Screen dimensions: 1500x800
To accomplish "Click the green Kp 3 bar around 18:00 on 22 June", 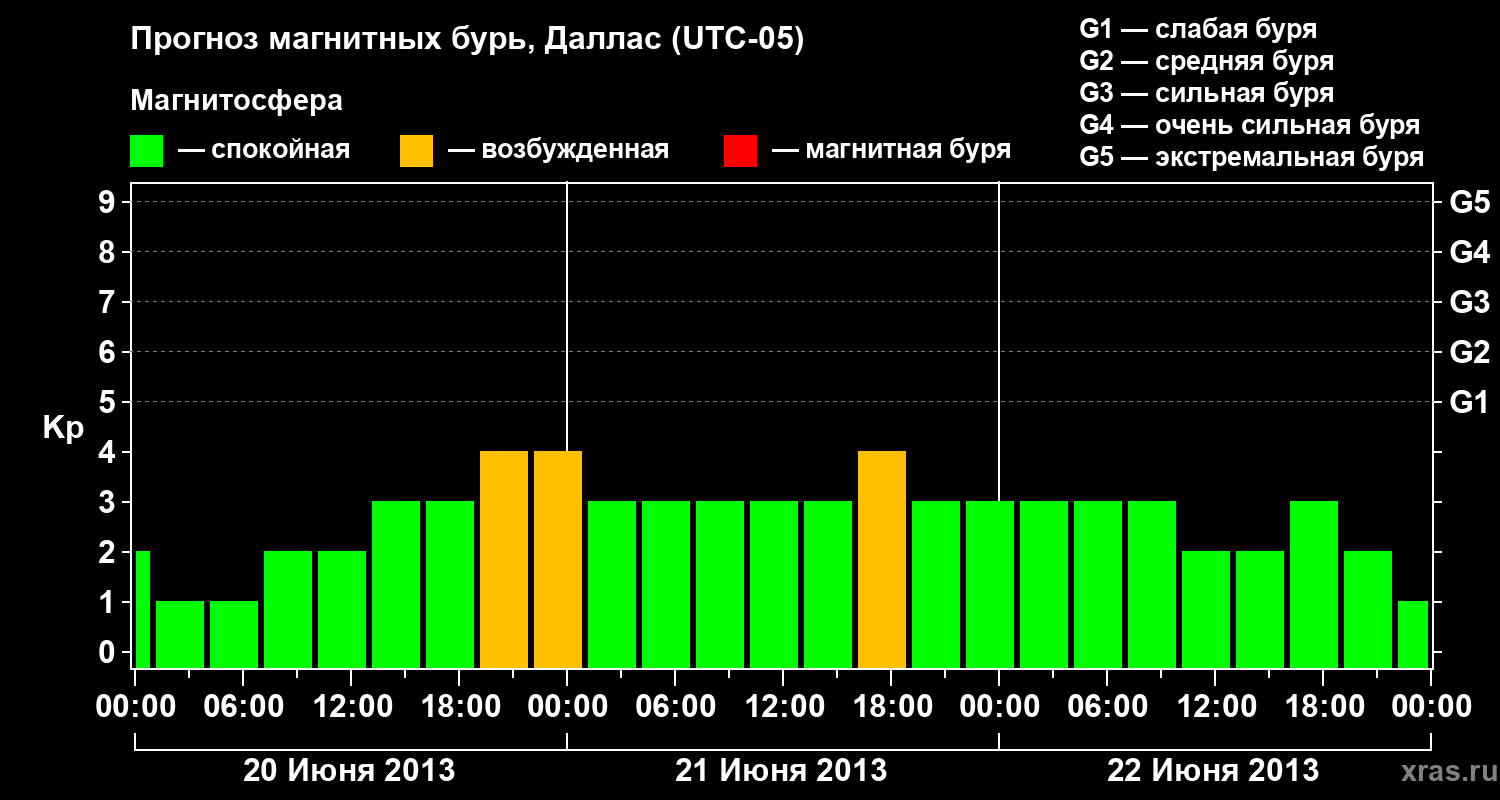I will coord(1314,584).
